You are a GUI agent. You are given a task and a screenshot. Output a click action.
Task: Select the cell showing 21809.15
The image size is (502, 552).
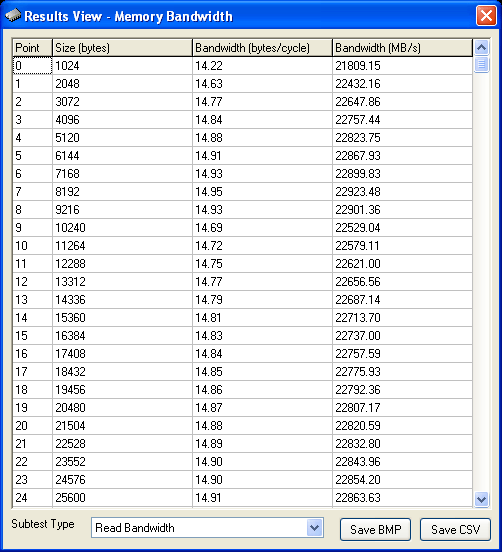coord(402,66)
